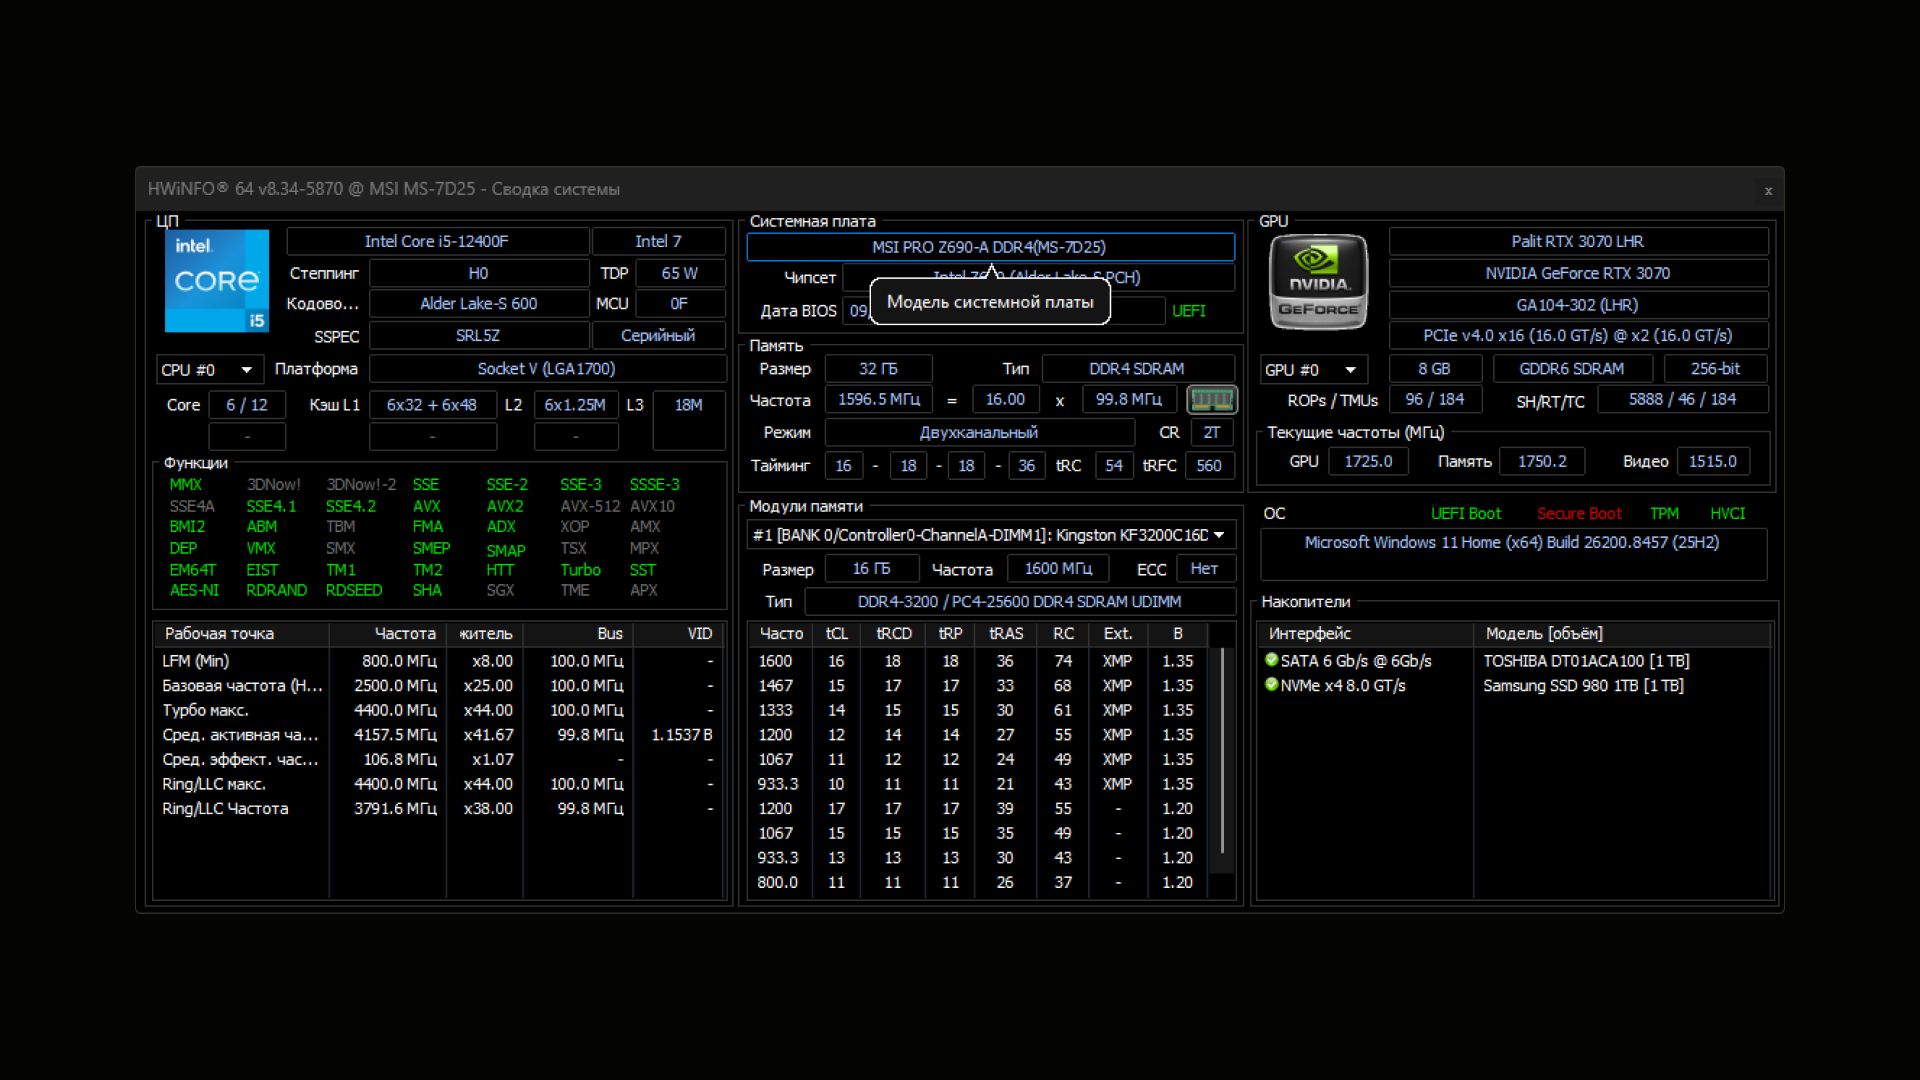Viewport: 1920px width, 1080px height.
Task: Click the green status dot for NVMe drive
Action: [1271, 685]
